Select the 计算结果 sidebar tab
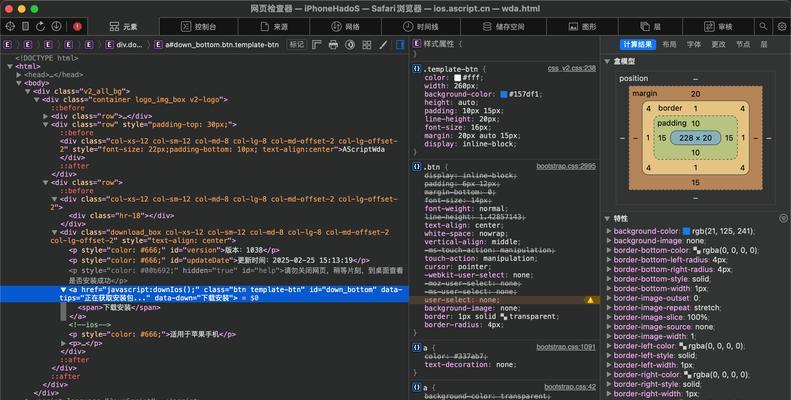The height and width of the screenshot is (400, 791). point(638,44)
